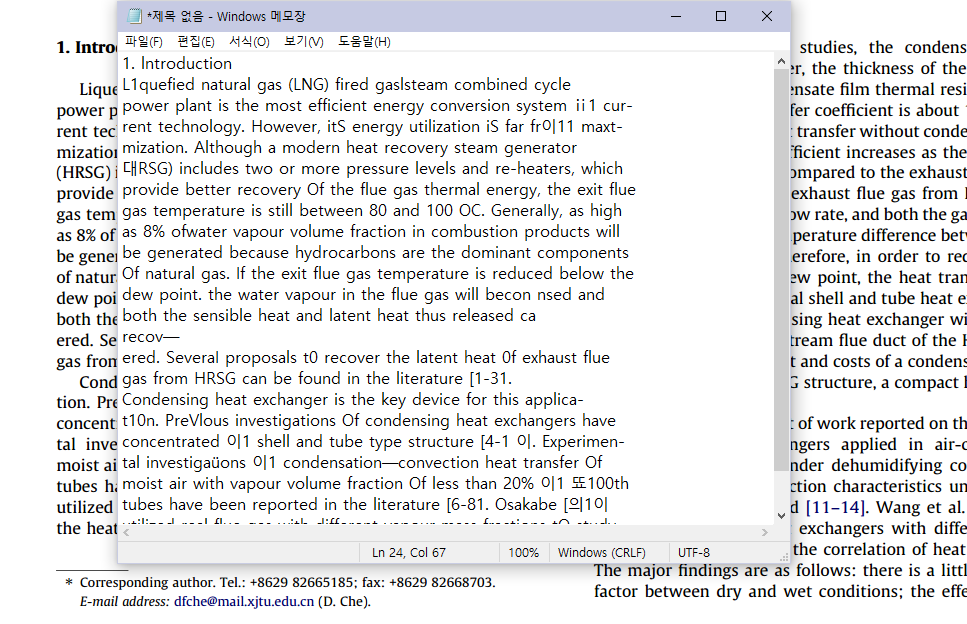This screenshot has height=624, width=967.
Task: Click the 'Ln 24, Col 67' status entry
Action: point(408,552)
